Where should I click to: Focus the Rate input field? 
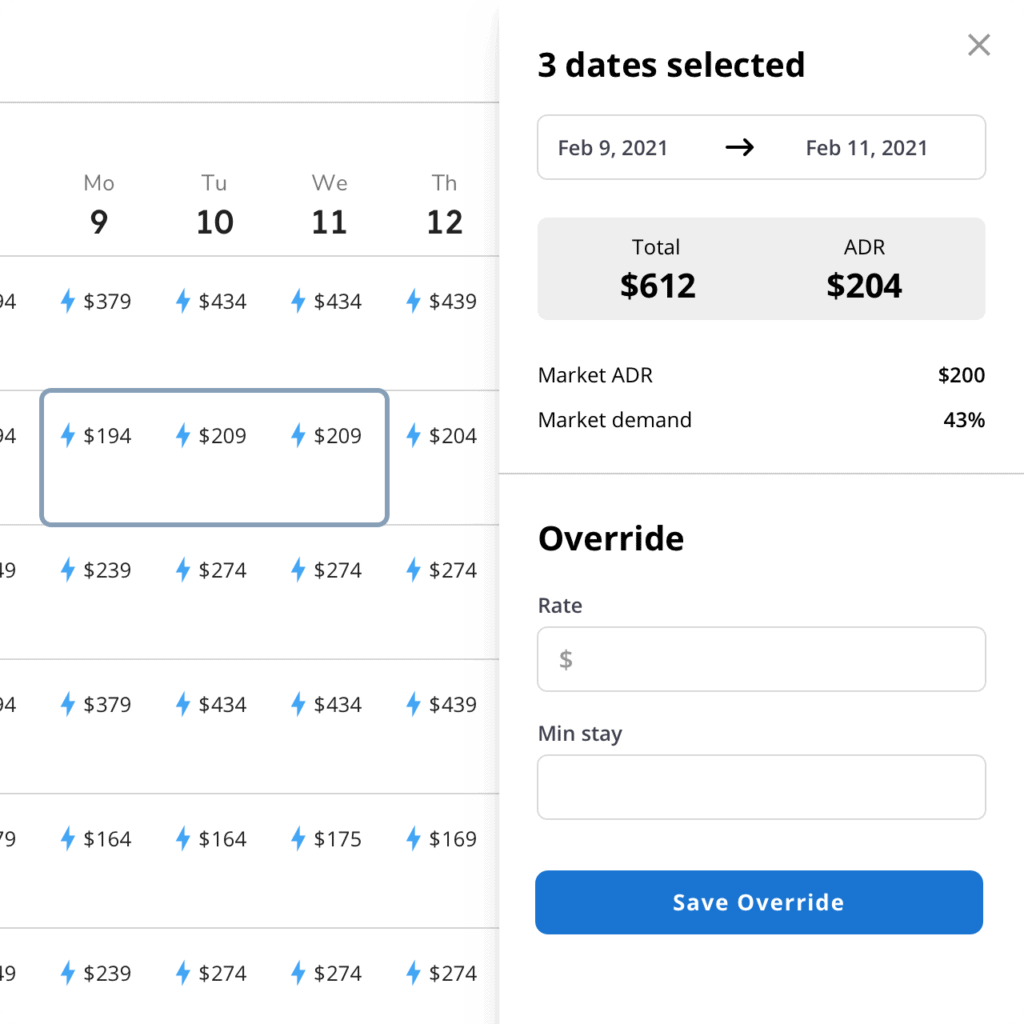coord(761,659)
